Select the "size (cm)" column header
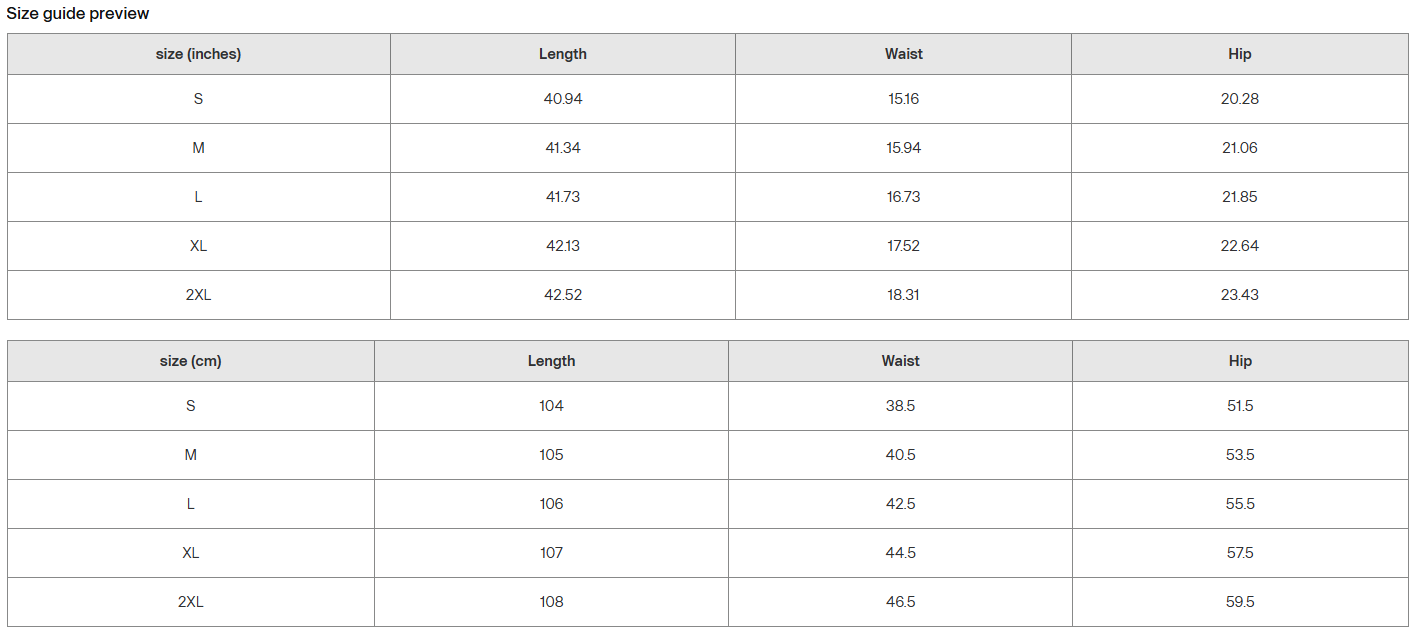 click(x=190, y=361)
